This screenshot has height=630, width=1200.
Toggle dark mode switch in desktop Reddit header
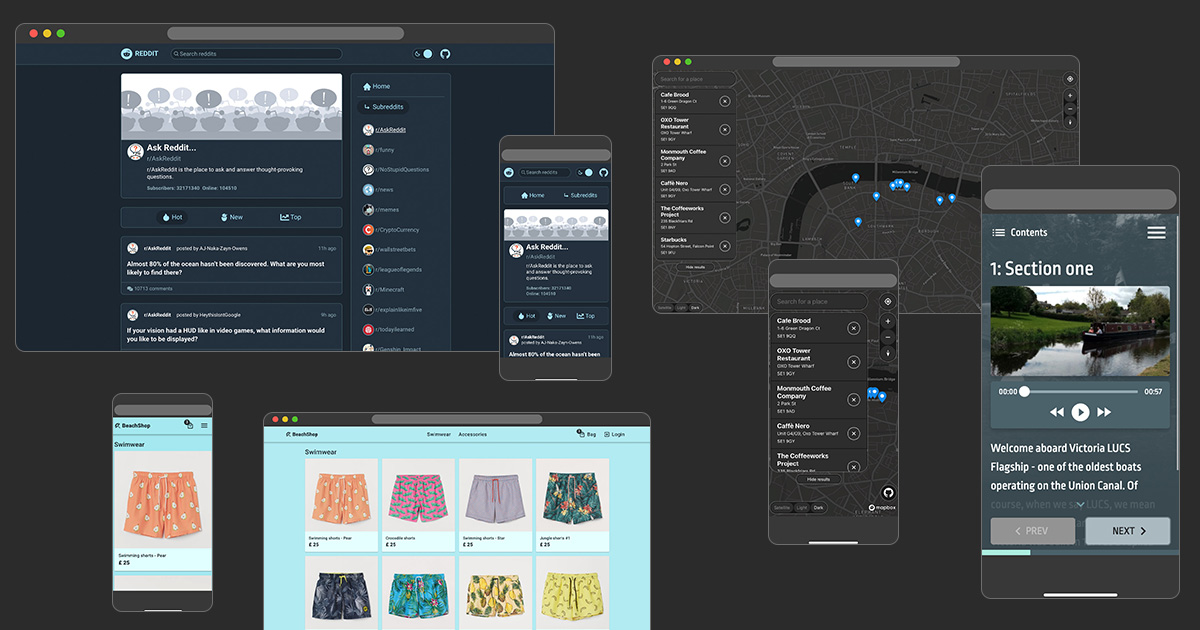pos(423,54)
